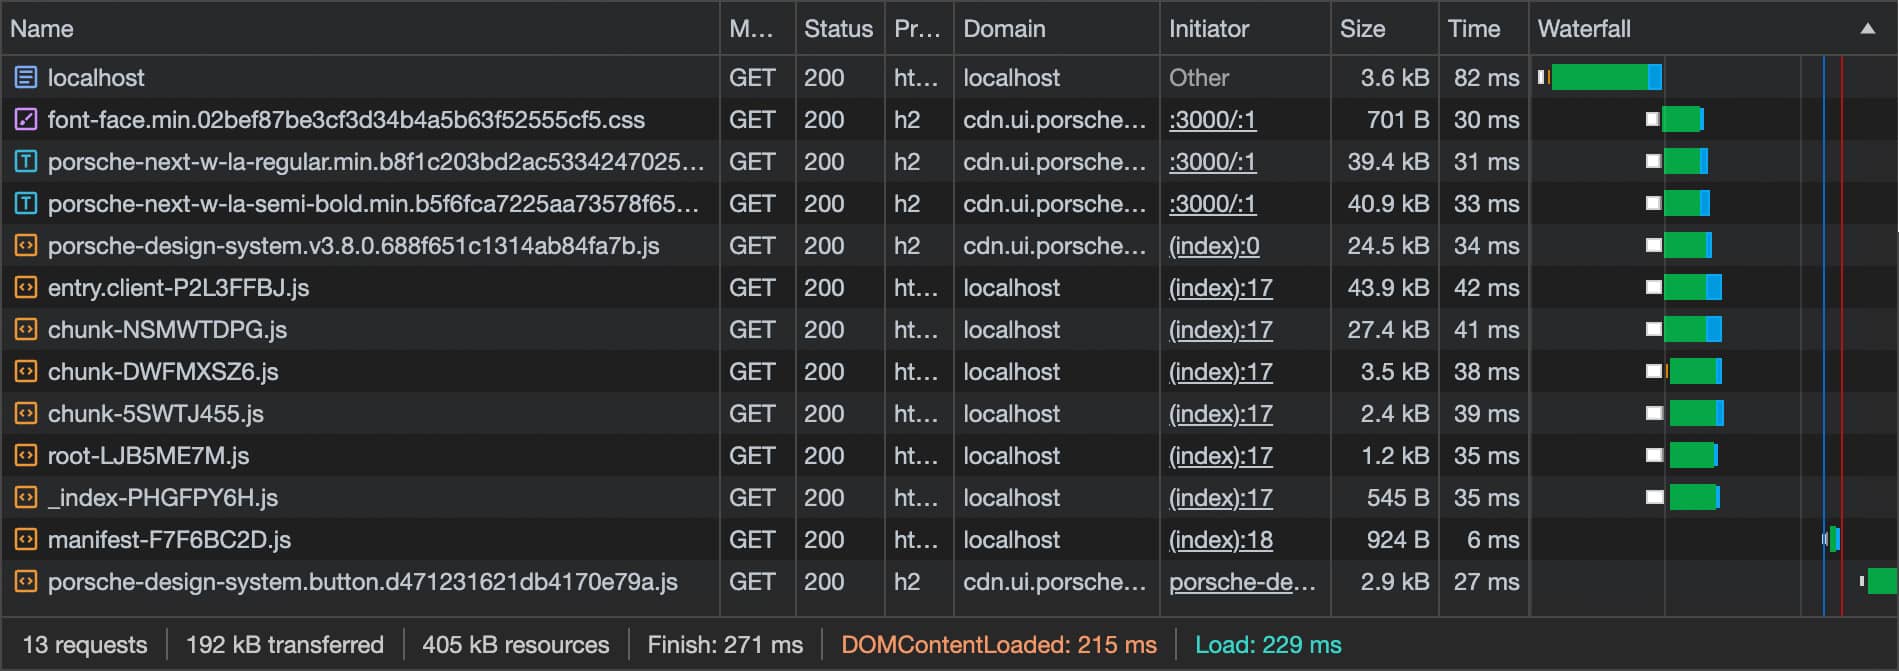Click the script icon for manifest-F7F6BC2D.js
This screenshot has height=671, width=1899.
click(x=26, y=539)
